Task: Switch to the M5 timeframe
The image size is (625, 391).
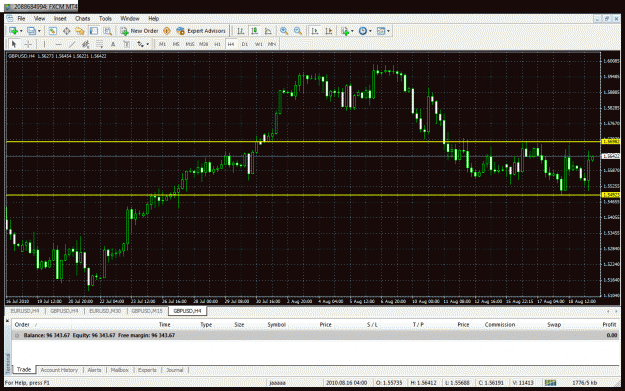Action: 176,44
